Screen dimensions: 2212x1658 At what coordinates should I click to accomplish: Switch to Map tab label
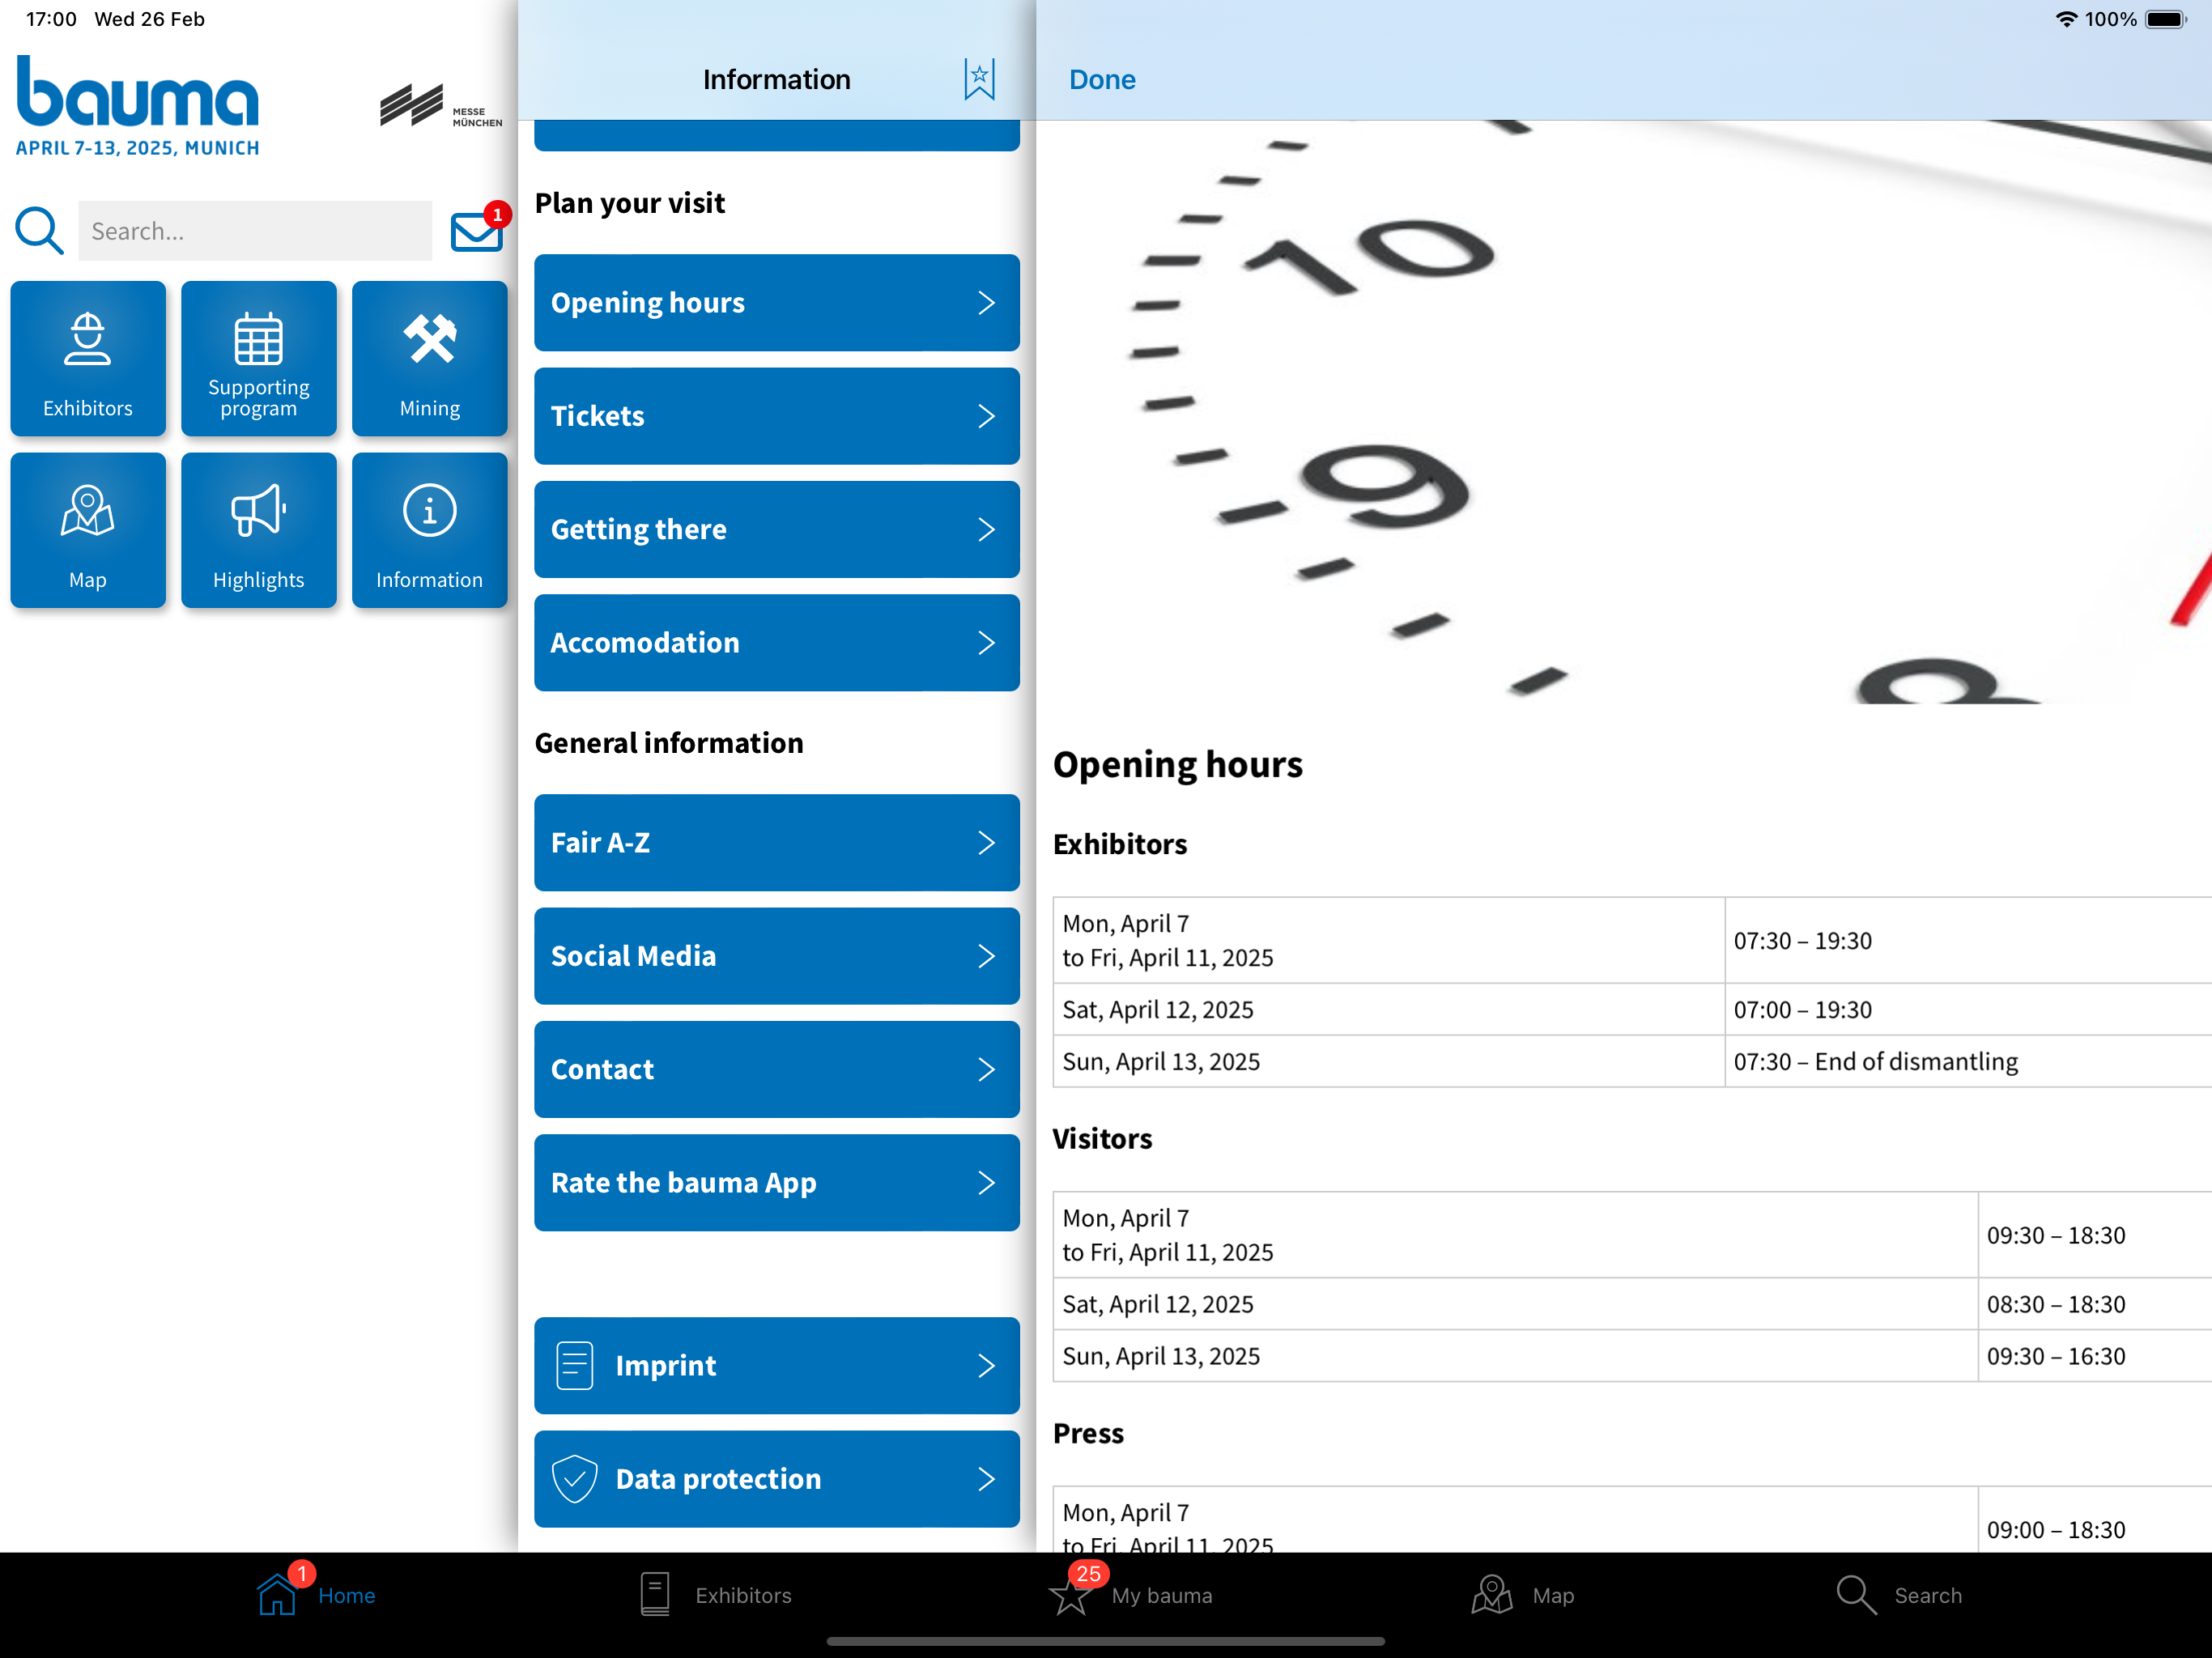1553,1596
